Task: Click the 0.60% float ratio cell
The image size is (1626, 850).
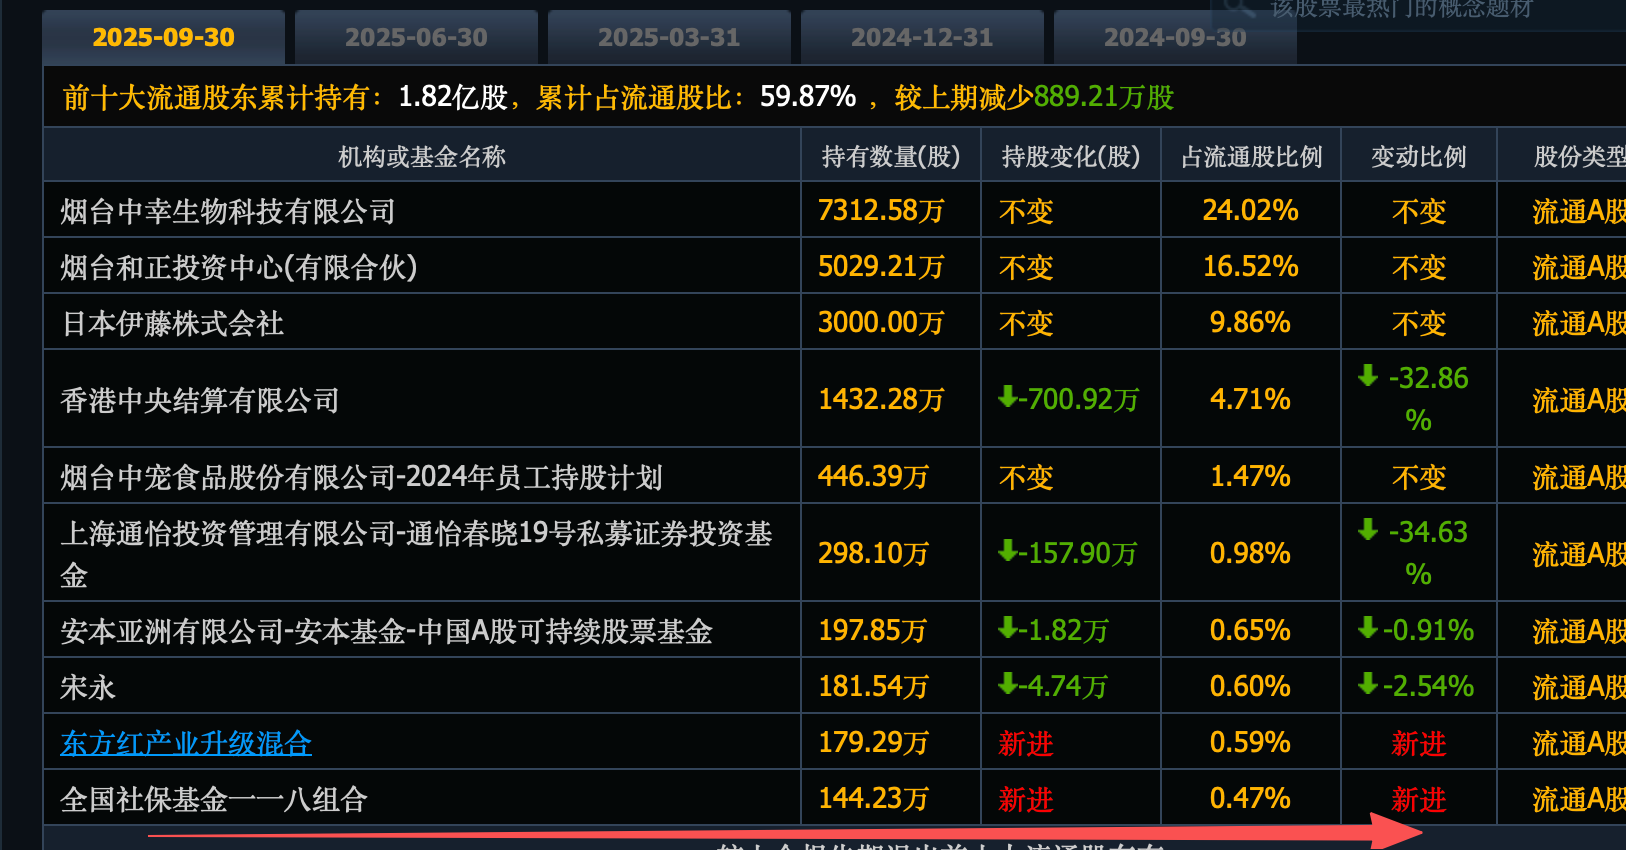Action: [x=1250, y=686]
